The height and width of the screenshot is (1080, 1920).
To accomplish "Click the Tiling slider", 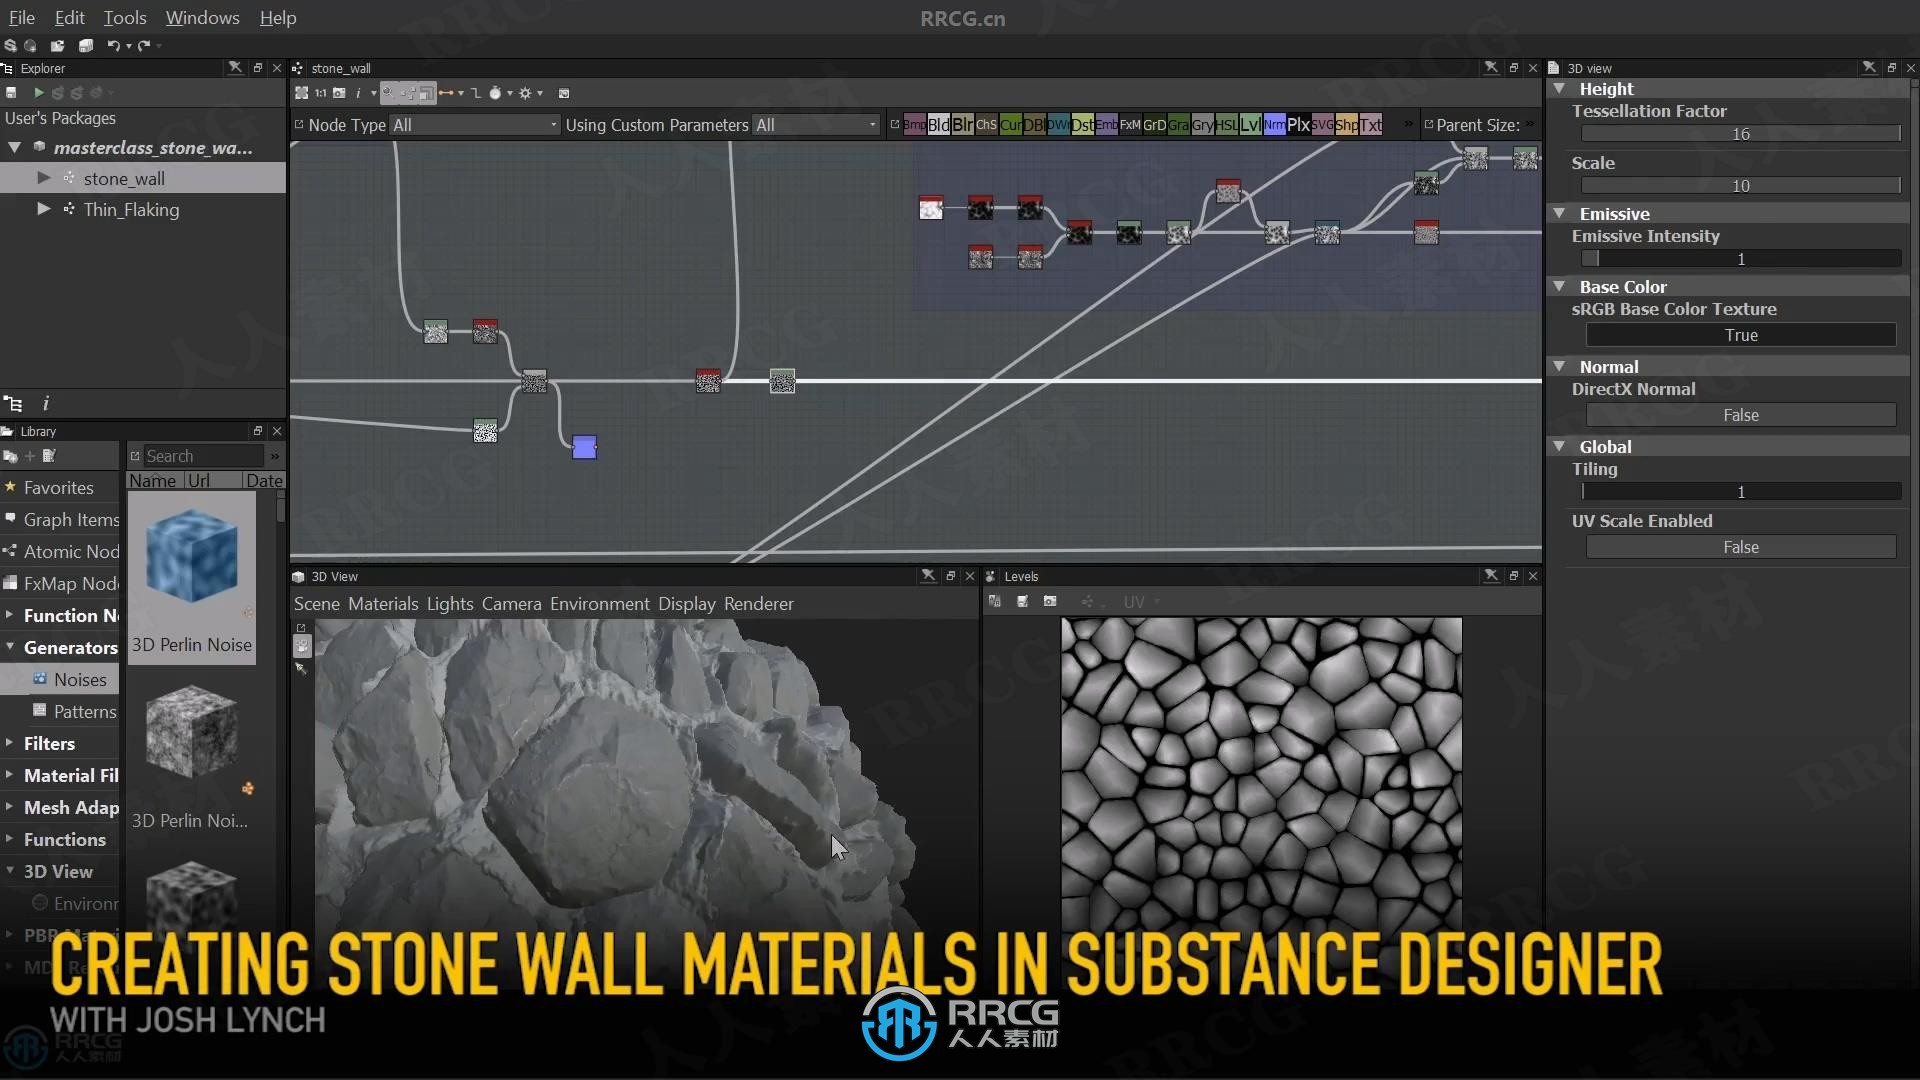I will point(1740,492).
